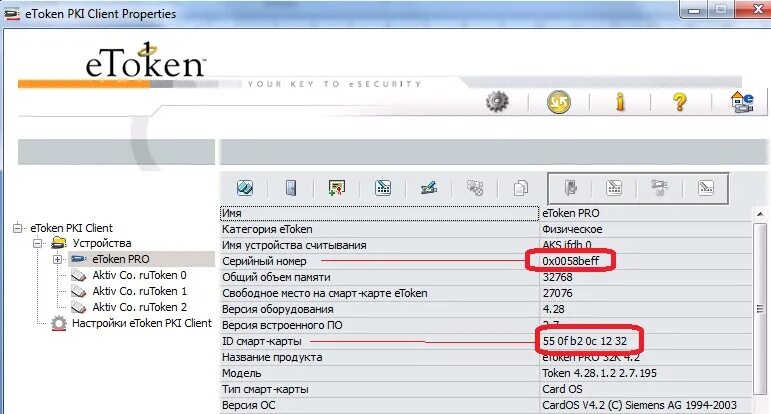
Task: Click the Rename eToken toolbar icon
Action: (429, 188)
